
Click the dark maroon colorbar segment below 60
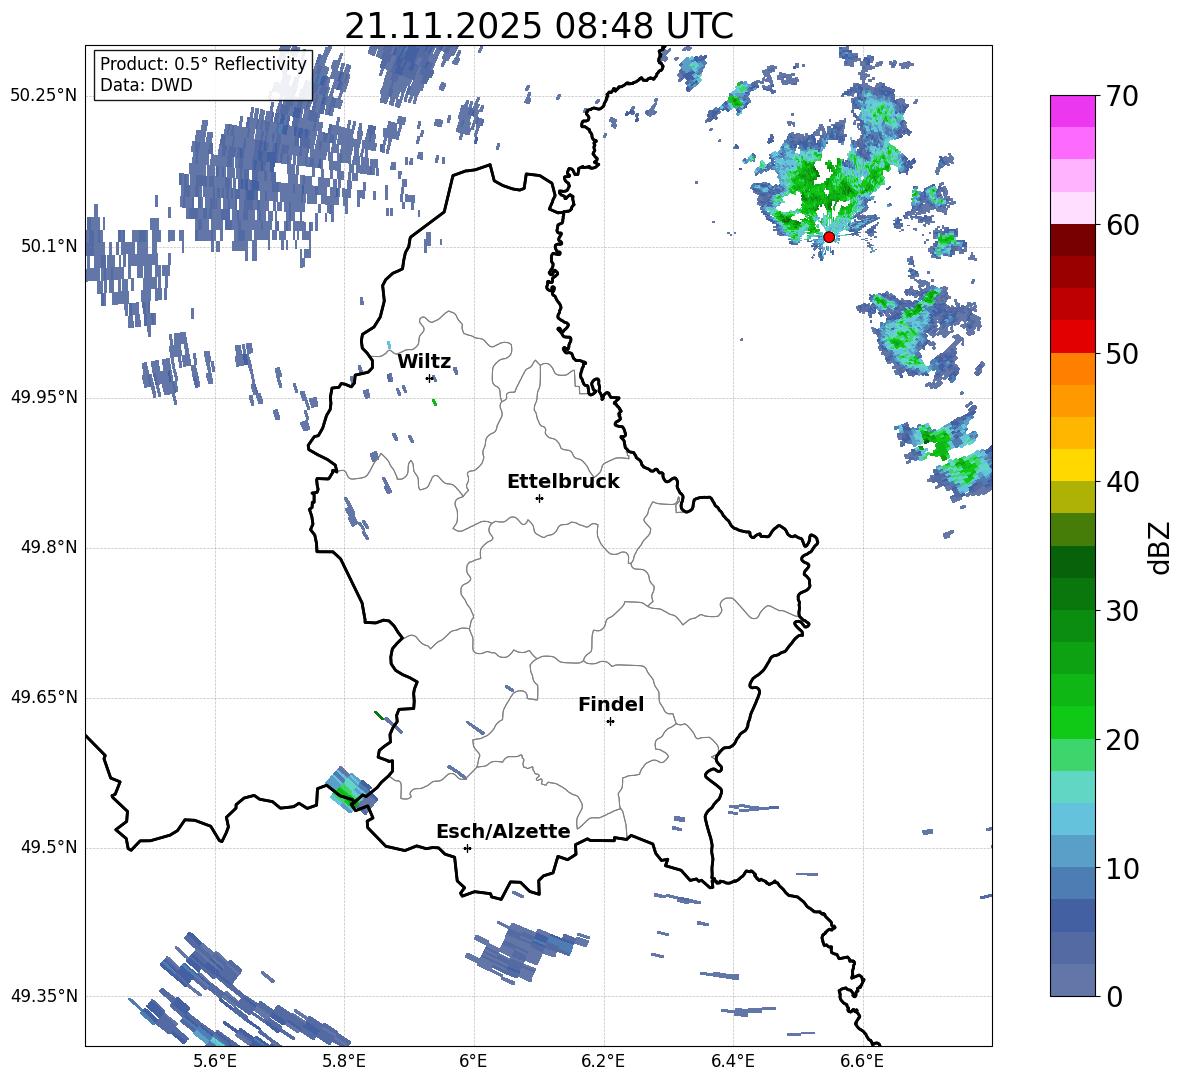coord(1072,240)
